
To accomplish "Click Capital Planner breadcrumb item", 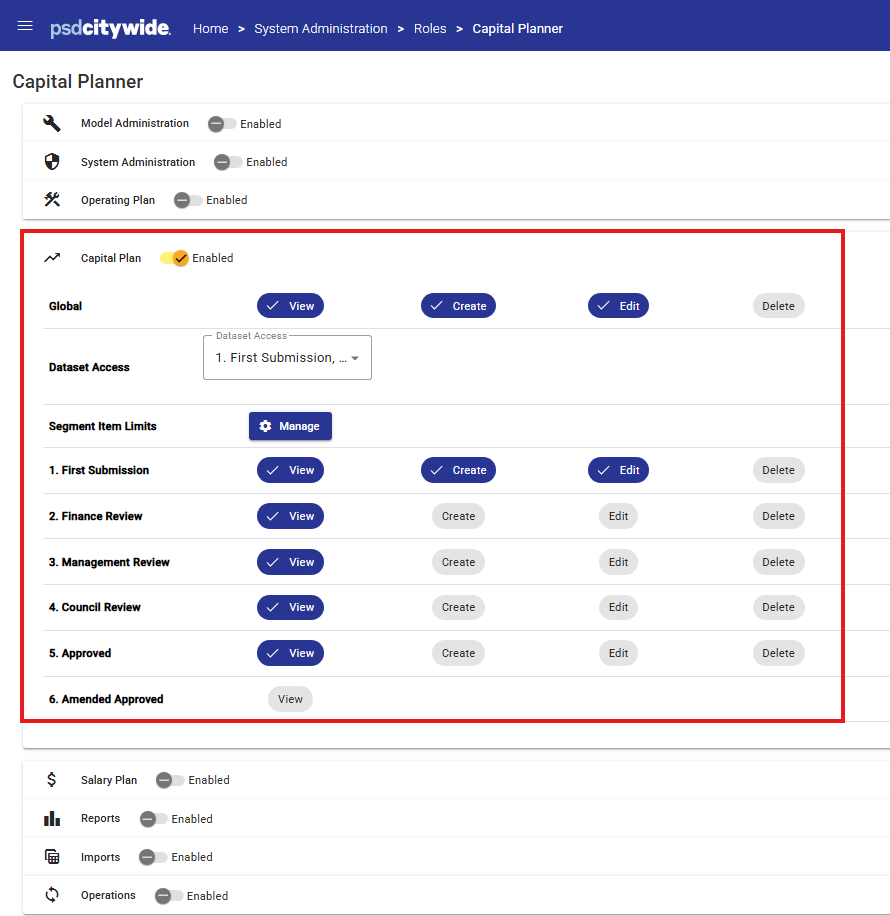I will pos(518,29).
